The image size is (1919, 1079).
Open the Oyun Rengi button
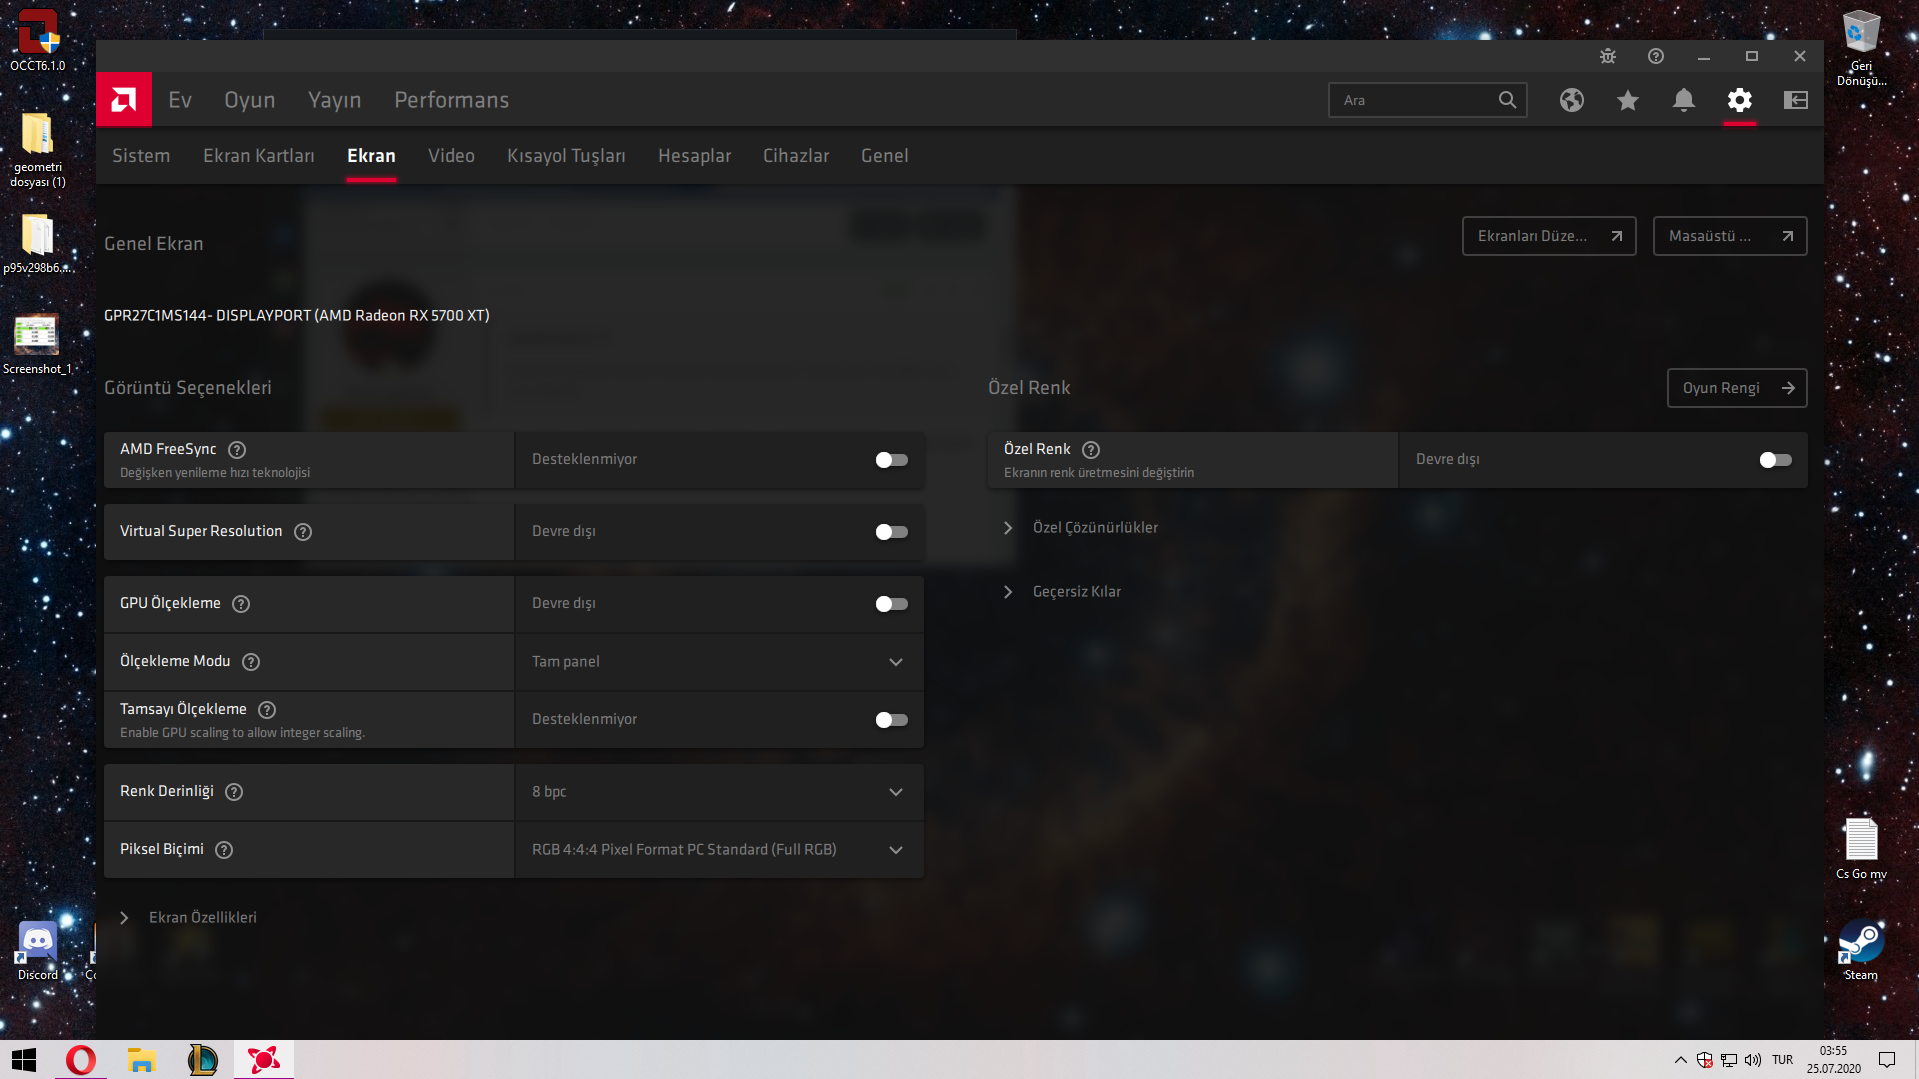[x=1737, y=388]
